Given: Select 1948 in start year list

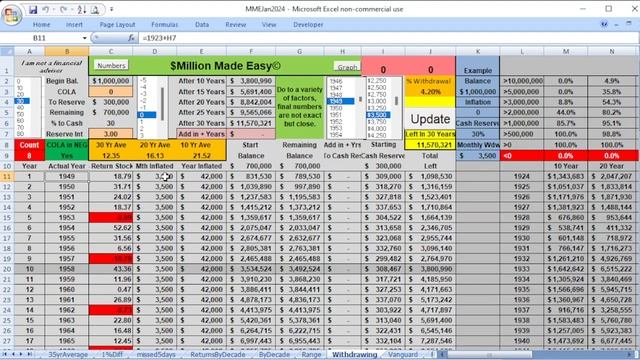Looking at the screenshot, I should coord(341,94).
